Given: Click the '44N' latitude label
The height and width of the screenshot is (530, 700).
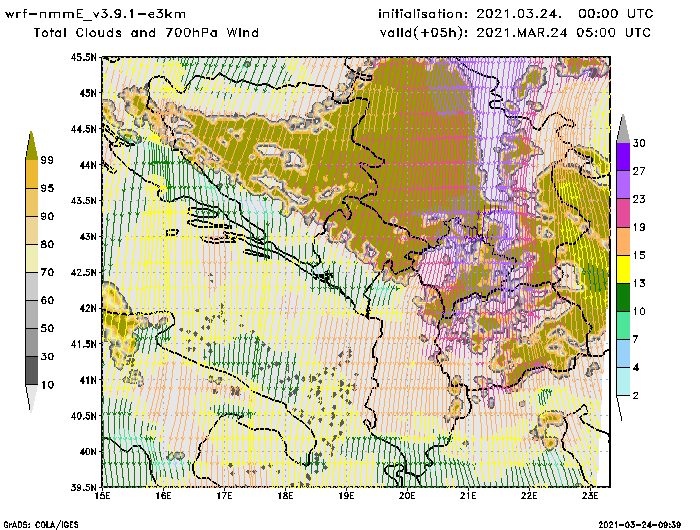Looking at the screenshot, I should click(88, 165).
